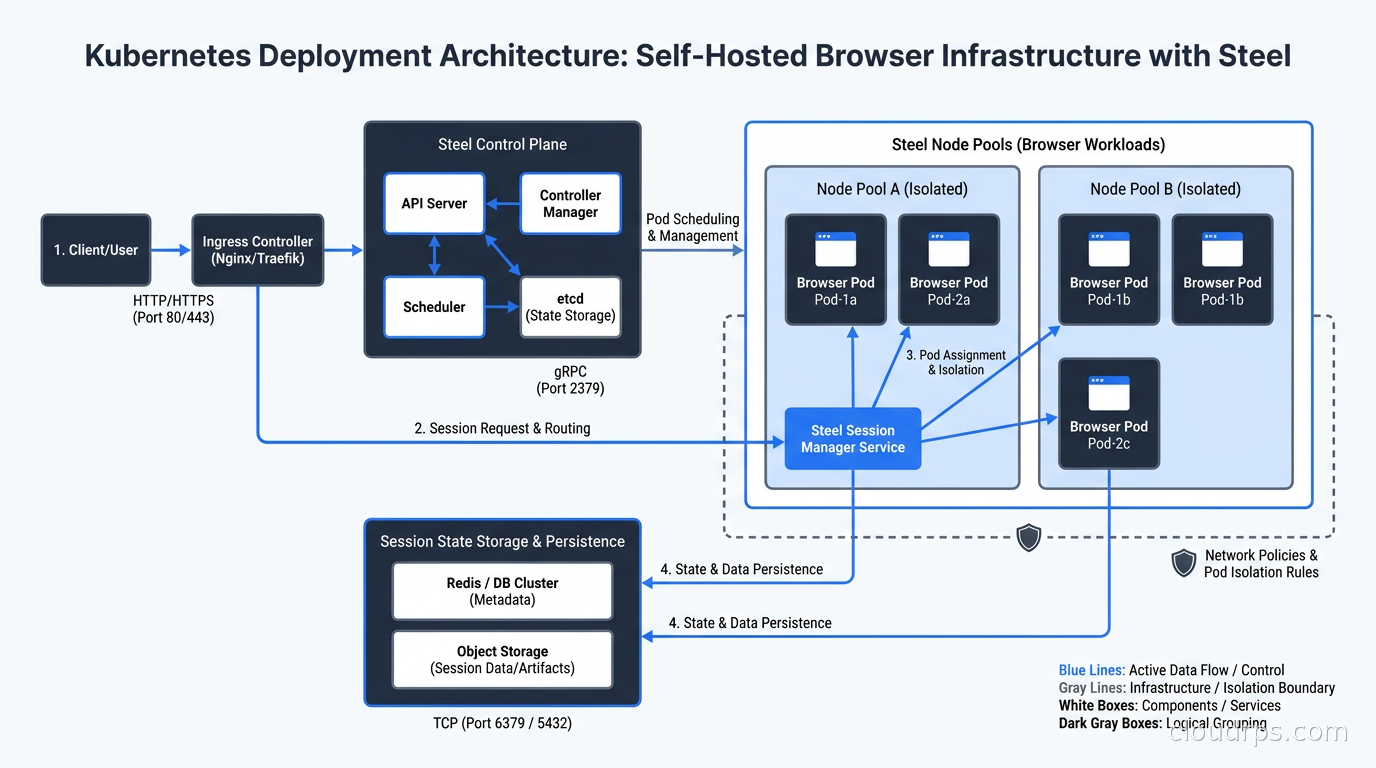
Task: Select the Ingress Controller (Nginx/Traefik) box
Action: tap(258, 250)
